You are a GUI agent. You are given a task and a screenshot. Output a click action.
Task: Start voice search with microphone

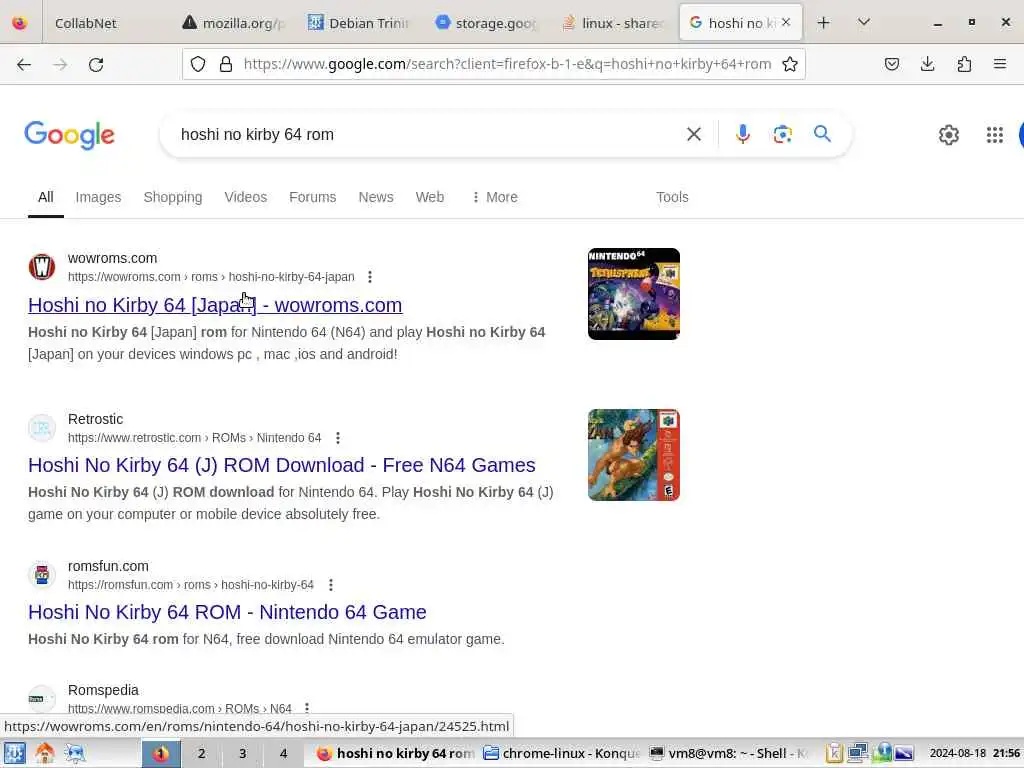pos(743,134)
